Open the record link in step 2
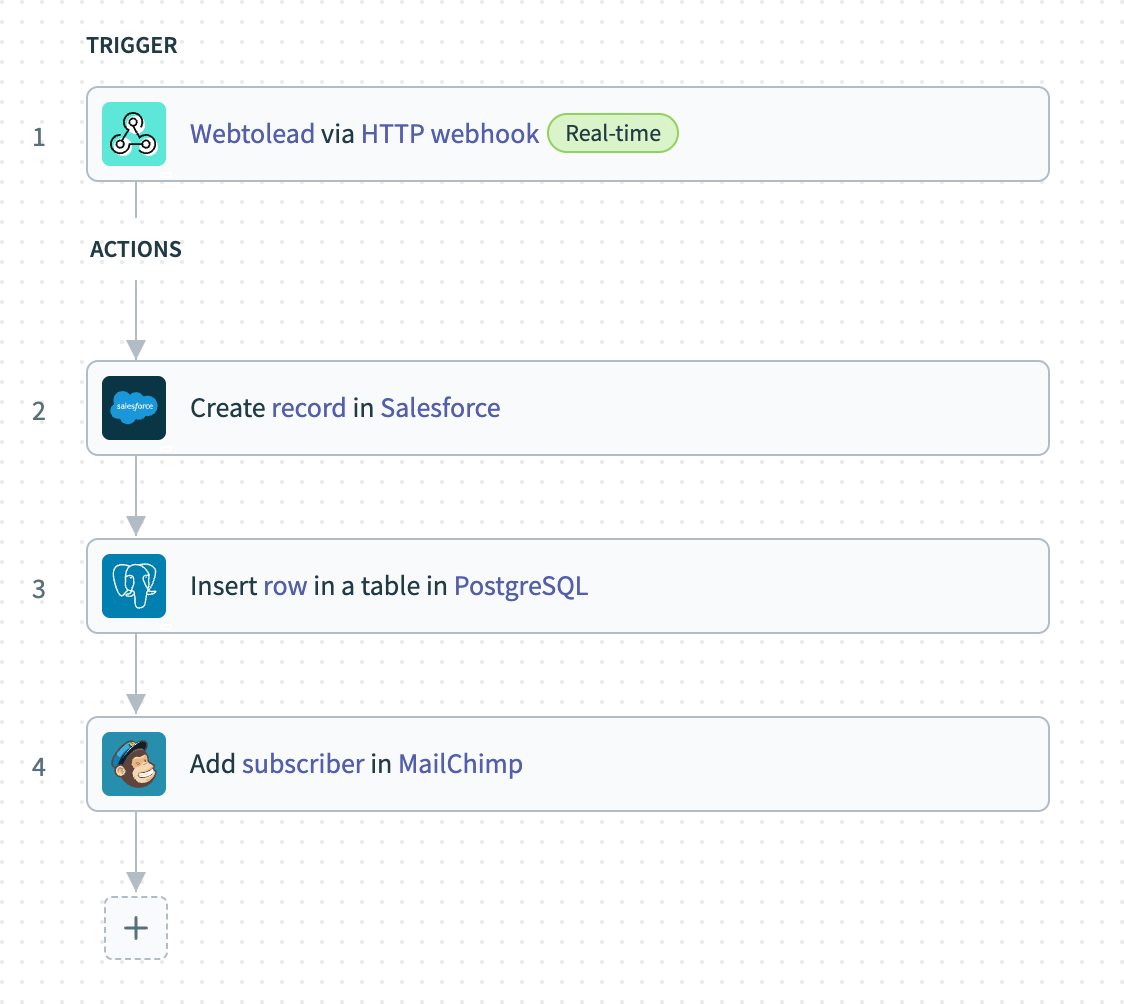1124x1004 pixels. point(309,408)
